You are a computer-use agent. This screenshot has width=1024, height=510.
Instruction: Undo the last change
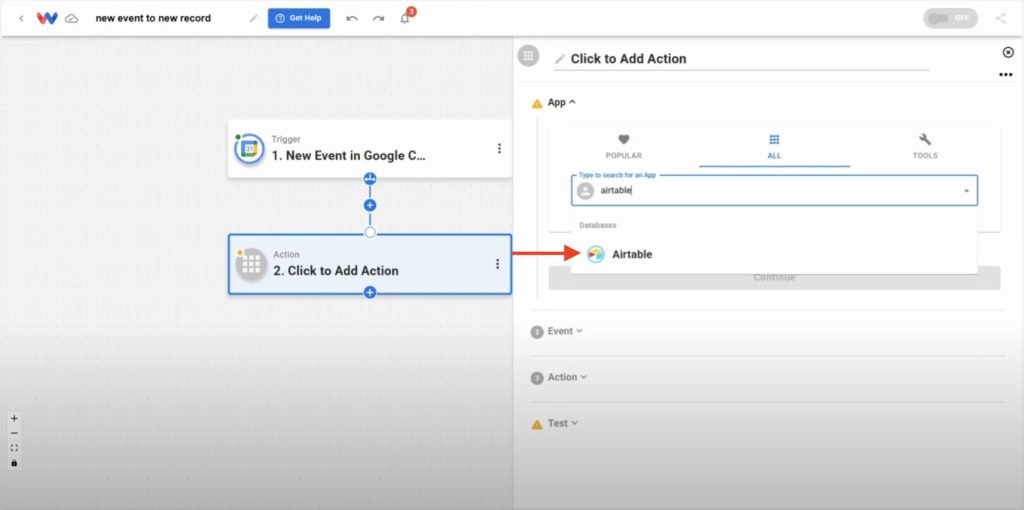click(x=352, y=18)
